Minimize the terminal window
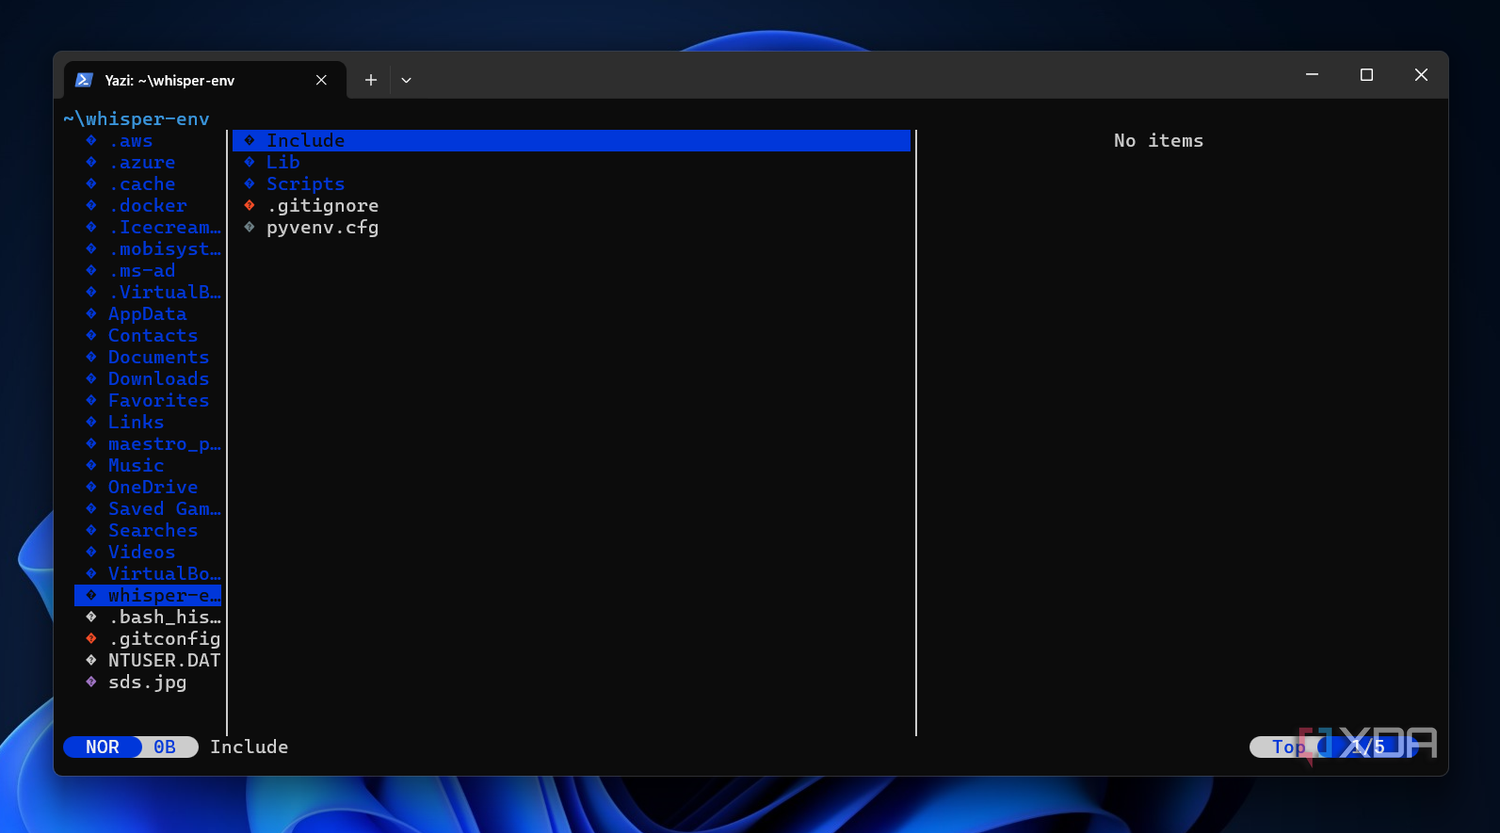Image resolution: width=1500 pixels, height=833 pixels. [x=1312, y=75]
